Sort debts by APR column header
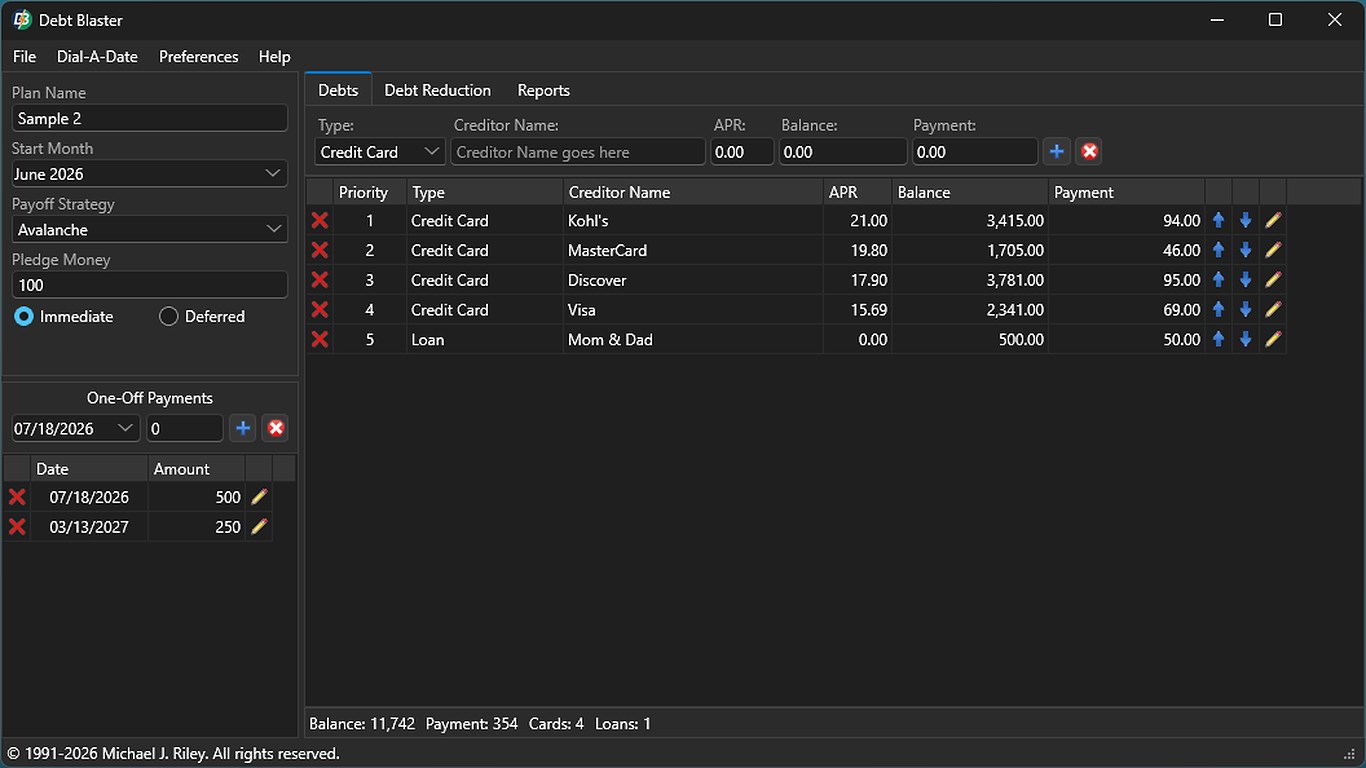 click(858, 192)
